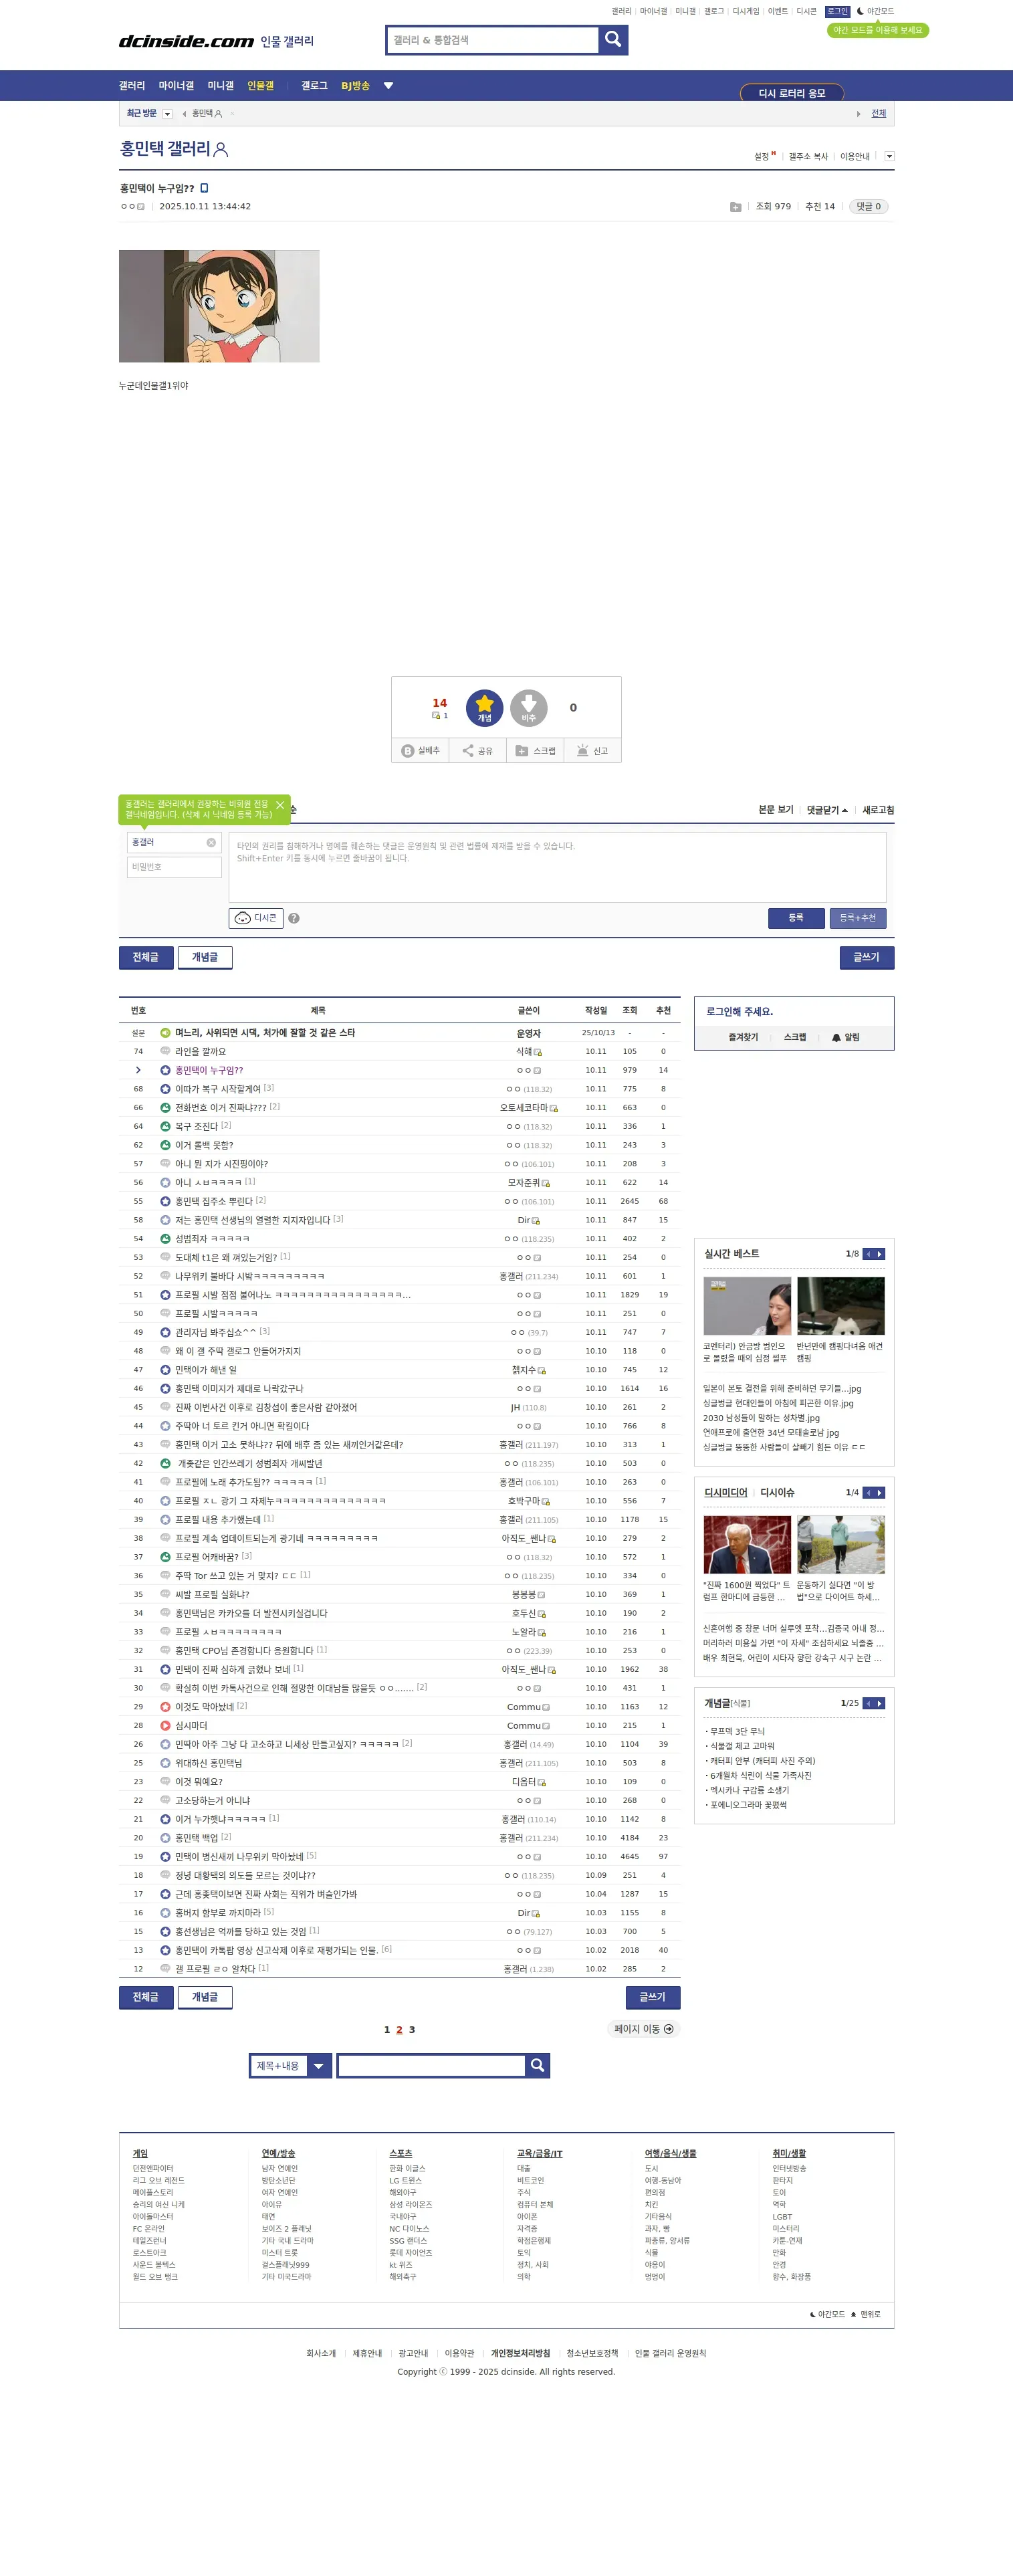This screenshot has width=1013, height=2576.
Task: Open post '홍민택 집주소 뿌린다'
Action: coord(214,1201)
